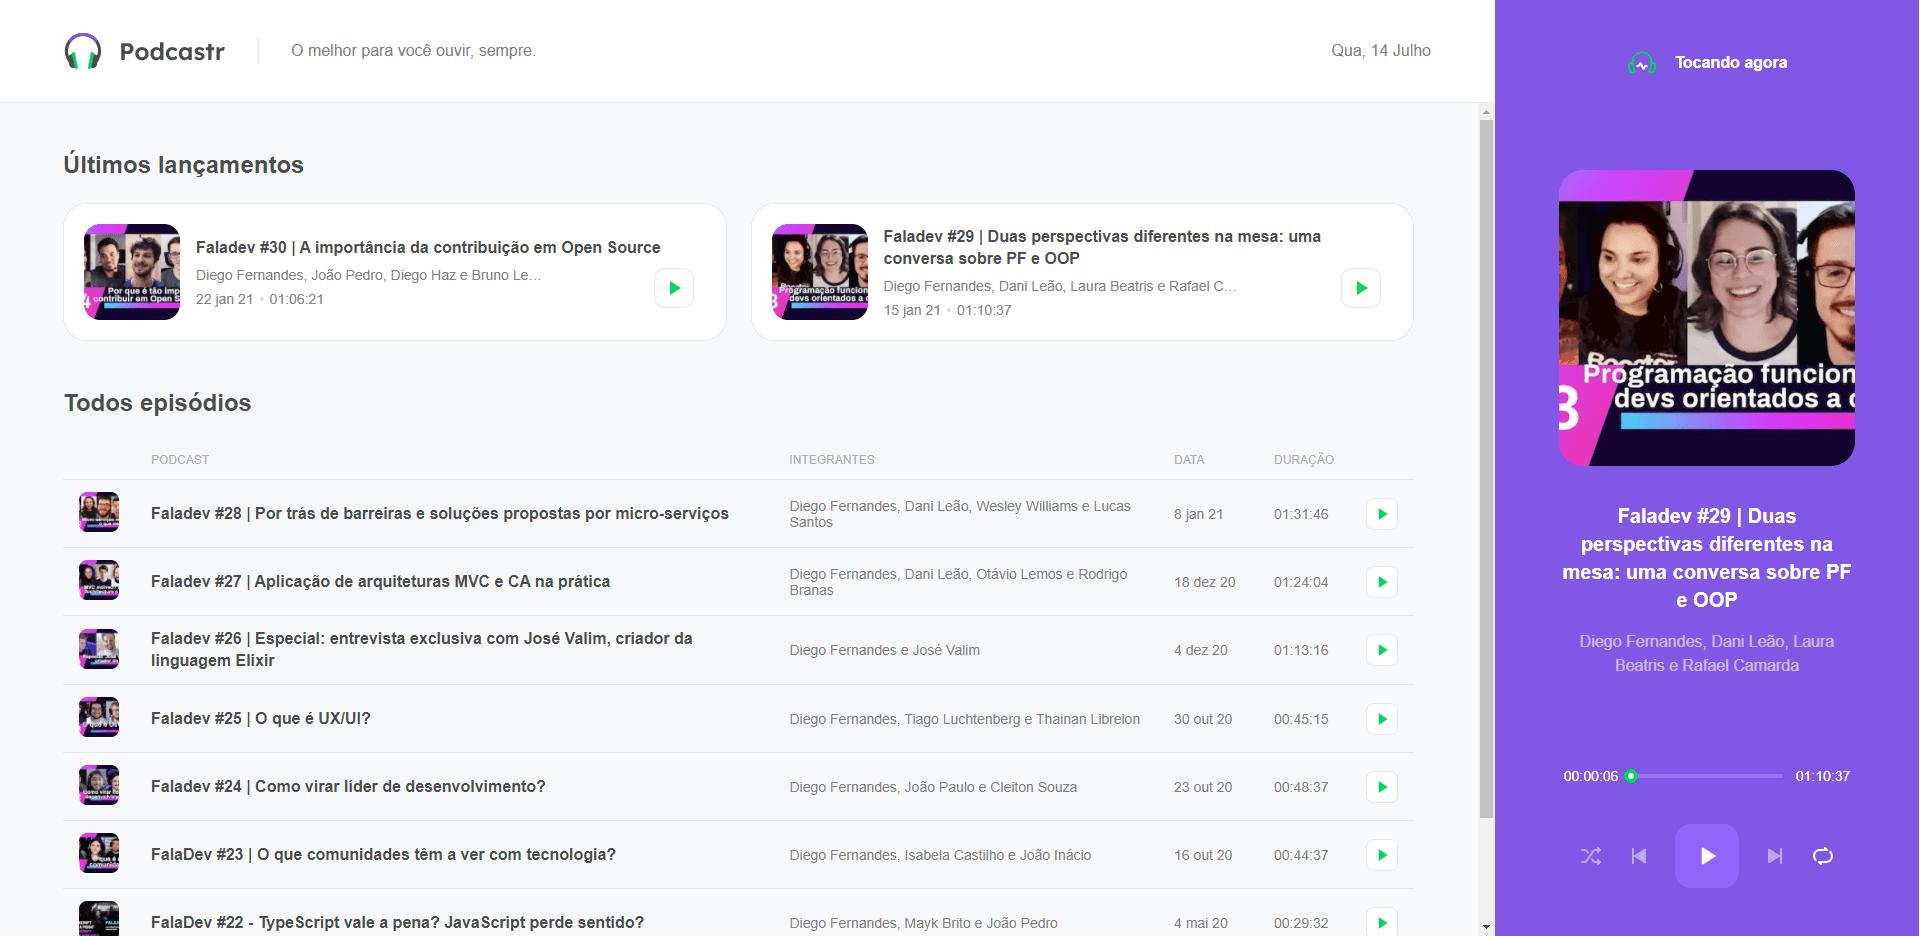Toggle repeat loop in the player

[x=1823, y=856]
